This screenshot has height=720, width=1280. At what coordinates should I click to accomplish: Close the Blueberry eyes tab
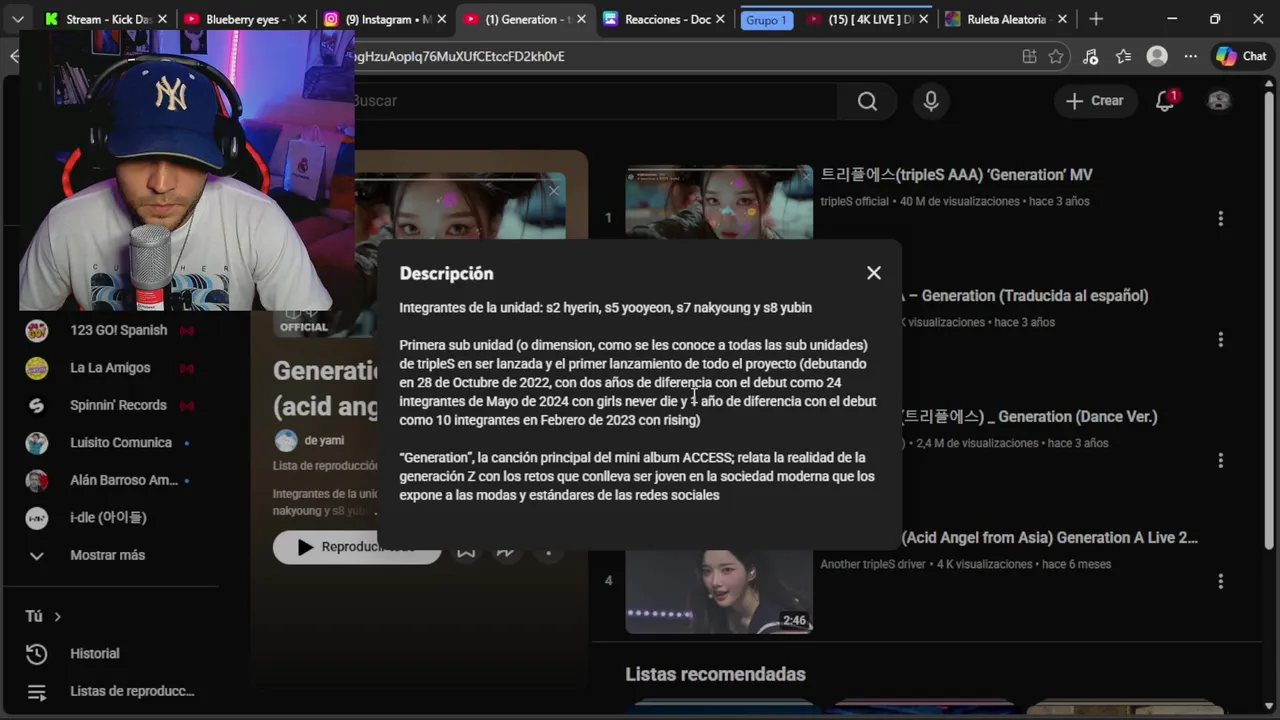click(x=302, y=19)
